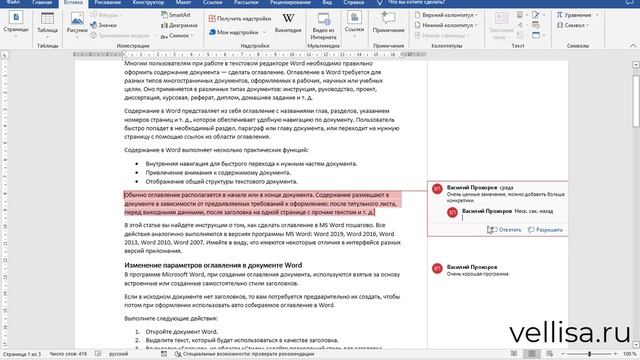Click the signature line icon in Текст group

(536, 15)
